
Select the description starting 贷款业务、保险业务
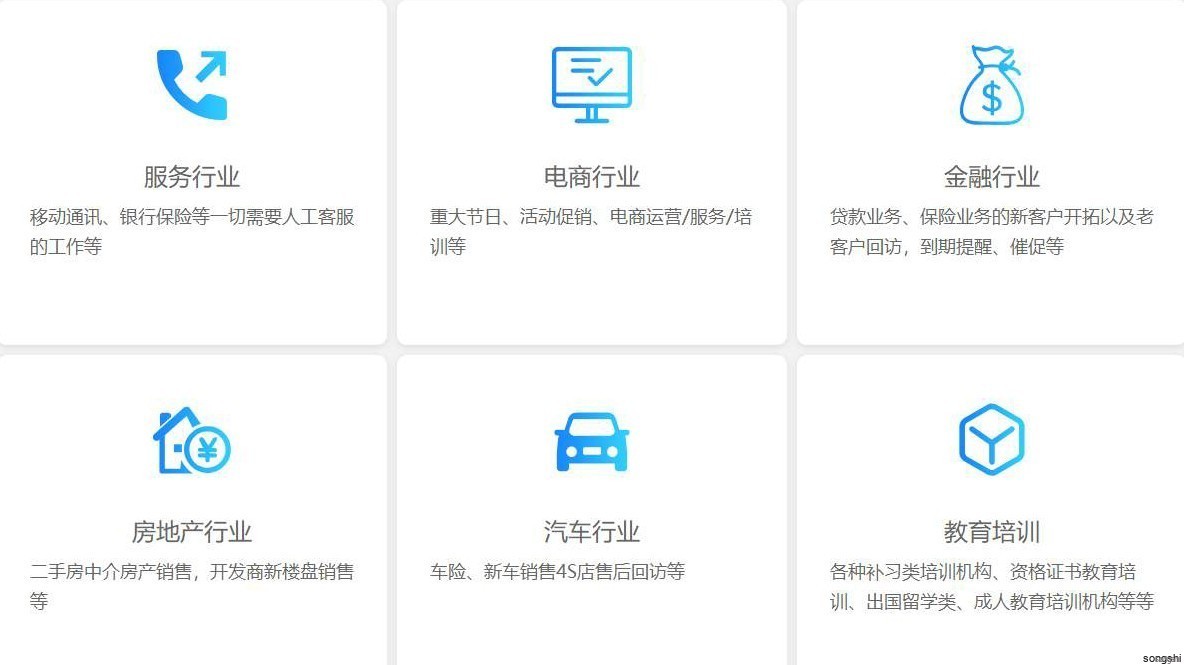coord(991,232)
